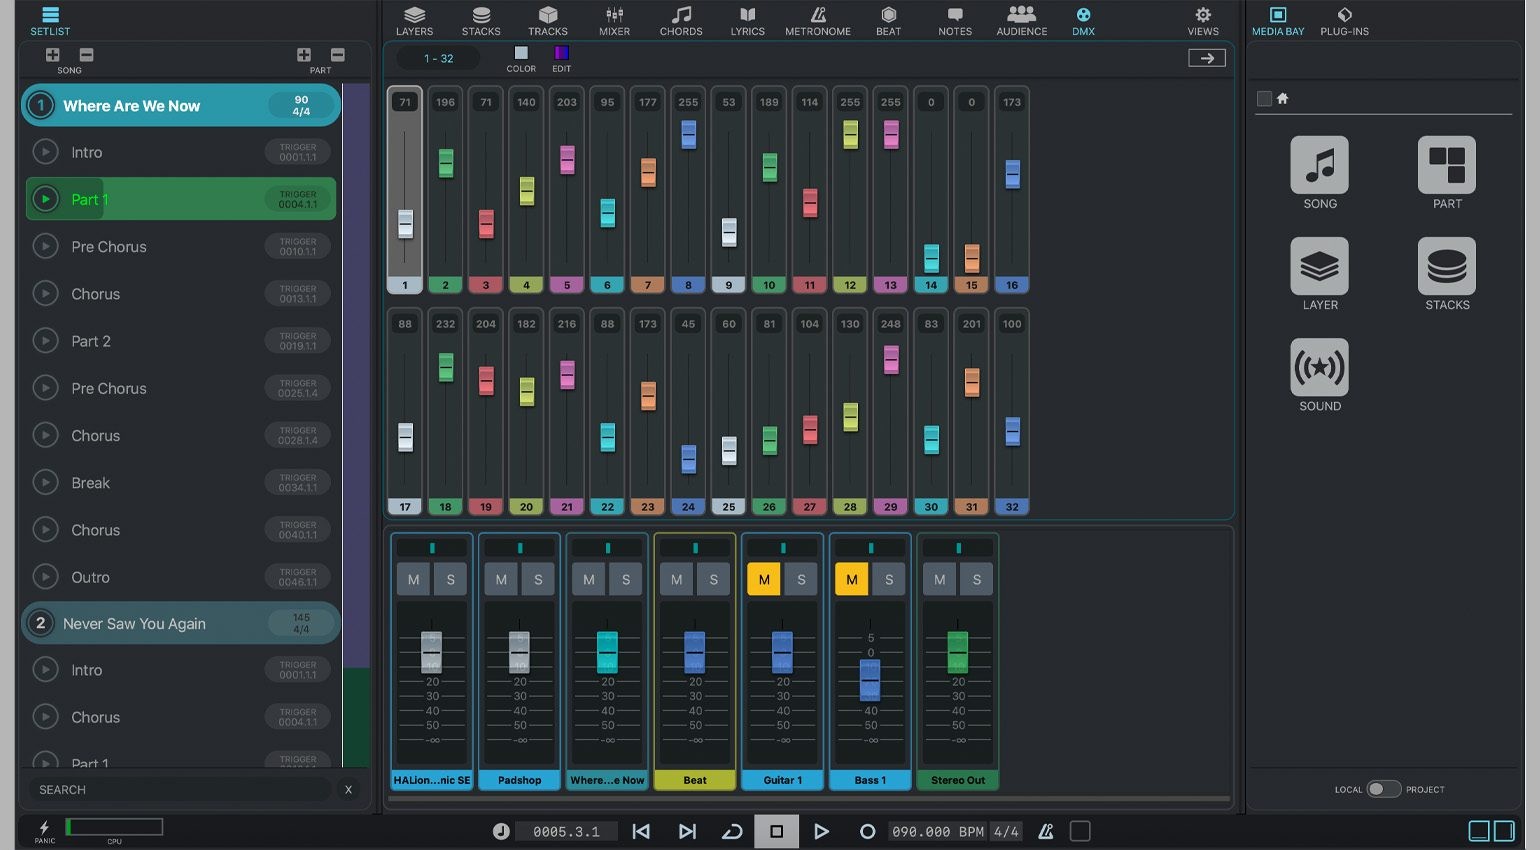Open the NOTES panel
The image size is (1540, 850).
click(x=954, y=20)
